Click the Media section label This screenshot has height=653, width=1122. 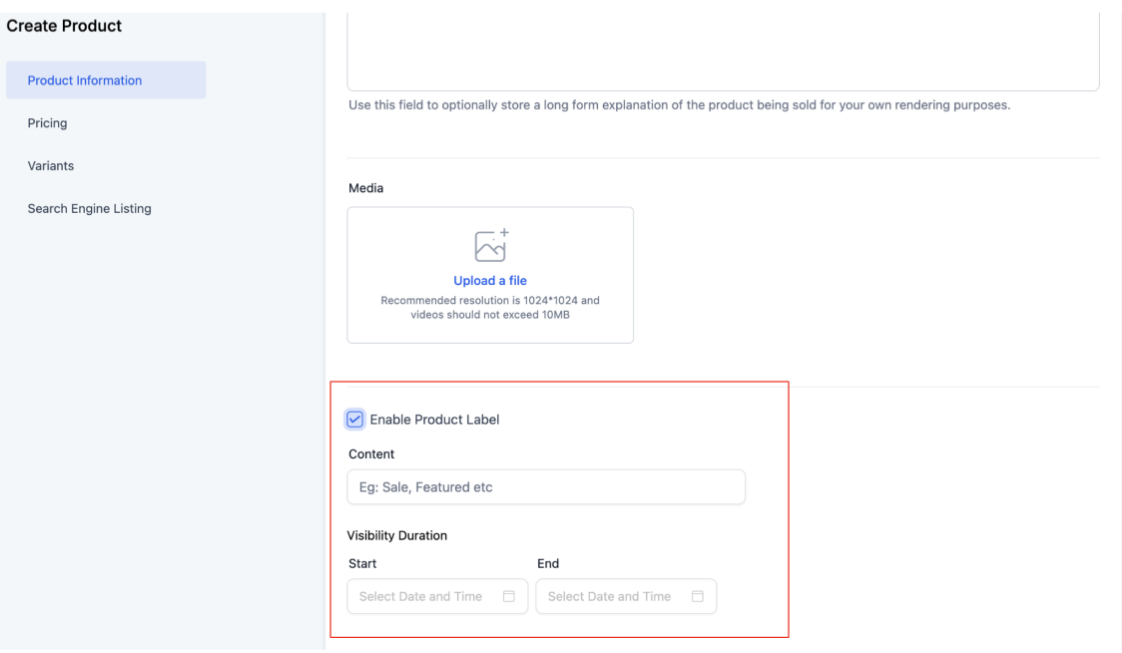click(366, 188)
